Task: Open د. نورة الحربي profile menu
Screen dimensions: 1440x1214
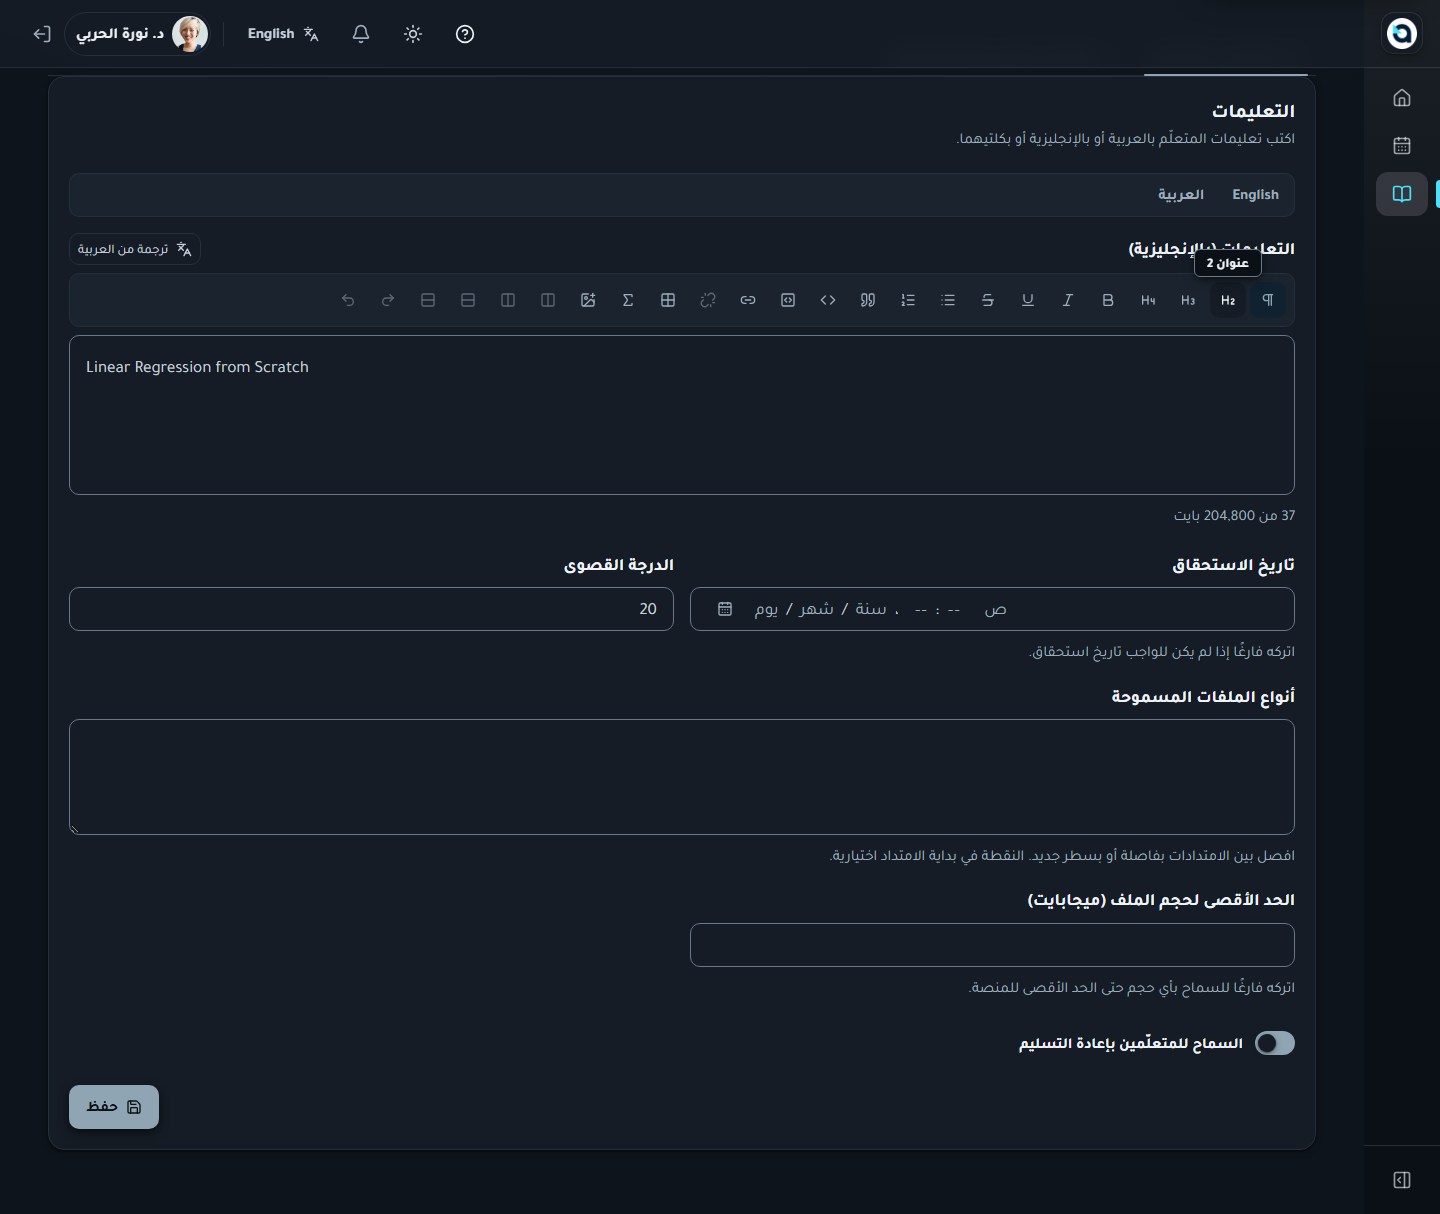Action: click(138, 34)
